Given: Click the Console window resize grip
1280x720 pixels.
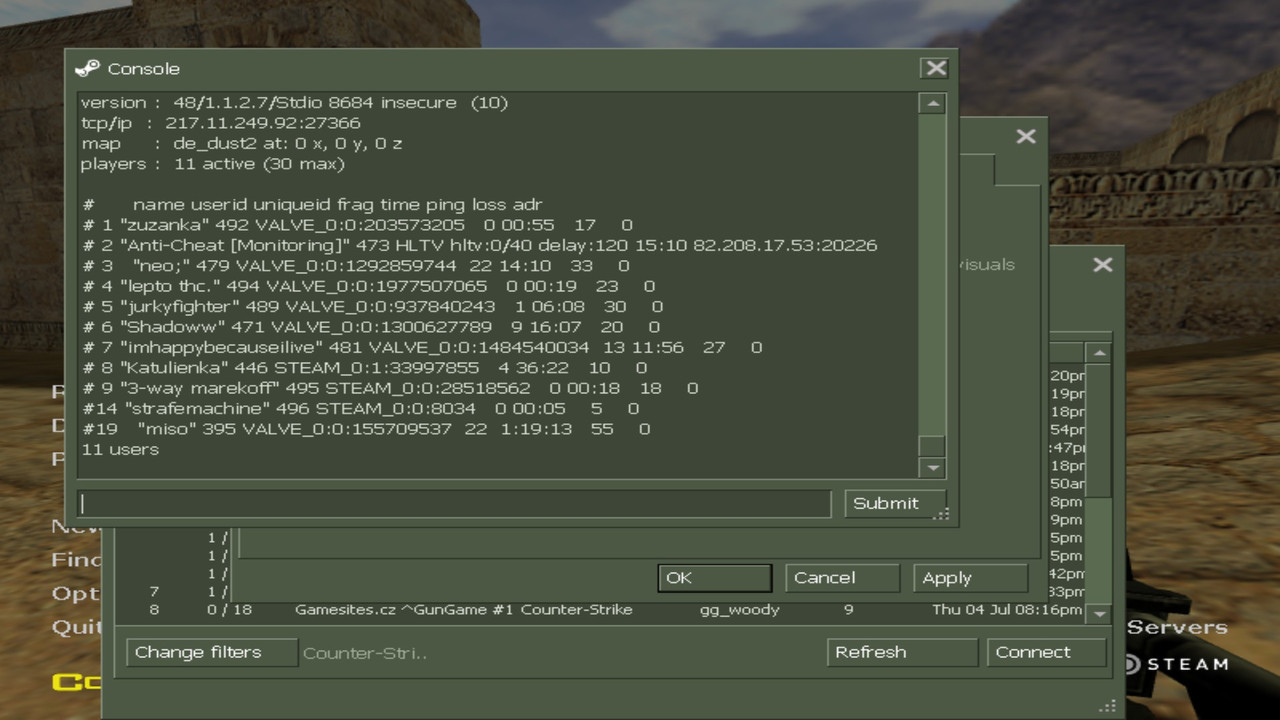Looking at the screenshot, I should coord(940,514).
